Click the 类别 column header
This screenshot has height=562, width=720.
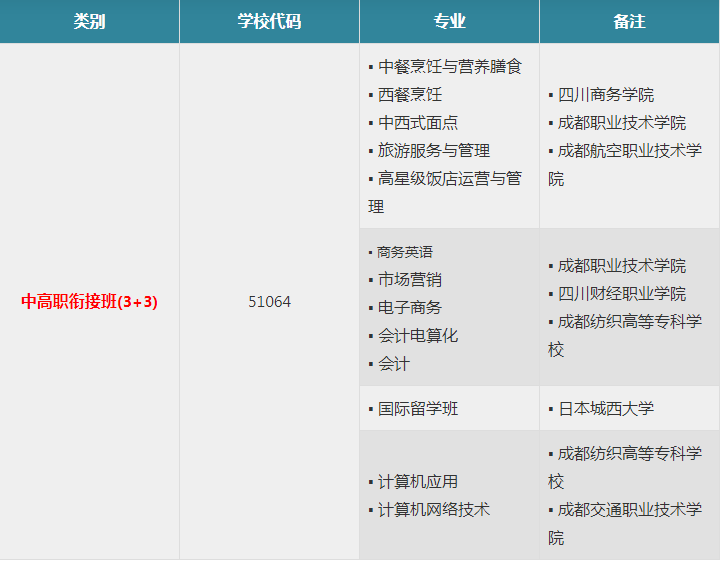(x=89, y=21)
